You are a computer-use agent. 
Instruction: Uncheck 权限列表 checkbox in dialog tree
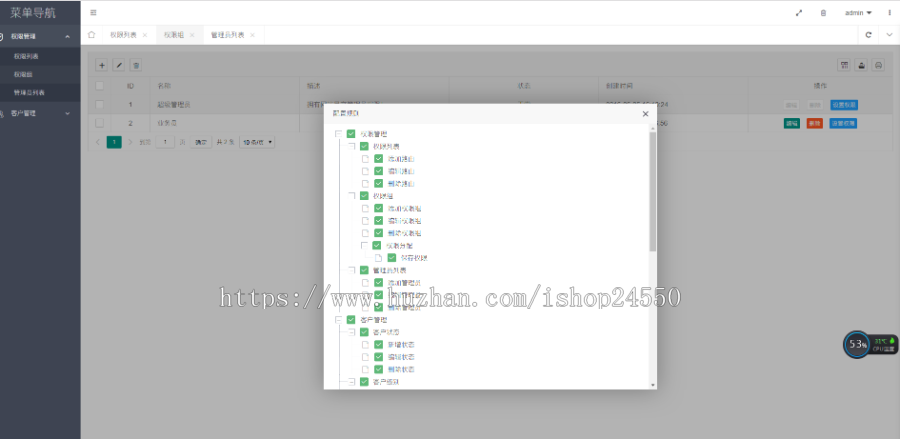364,146
